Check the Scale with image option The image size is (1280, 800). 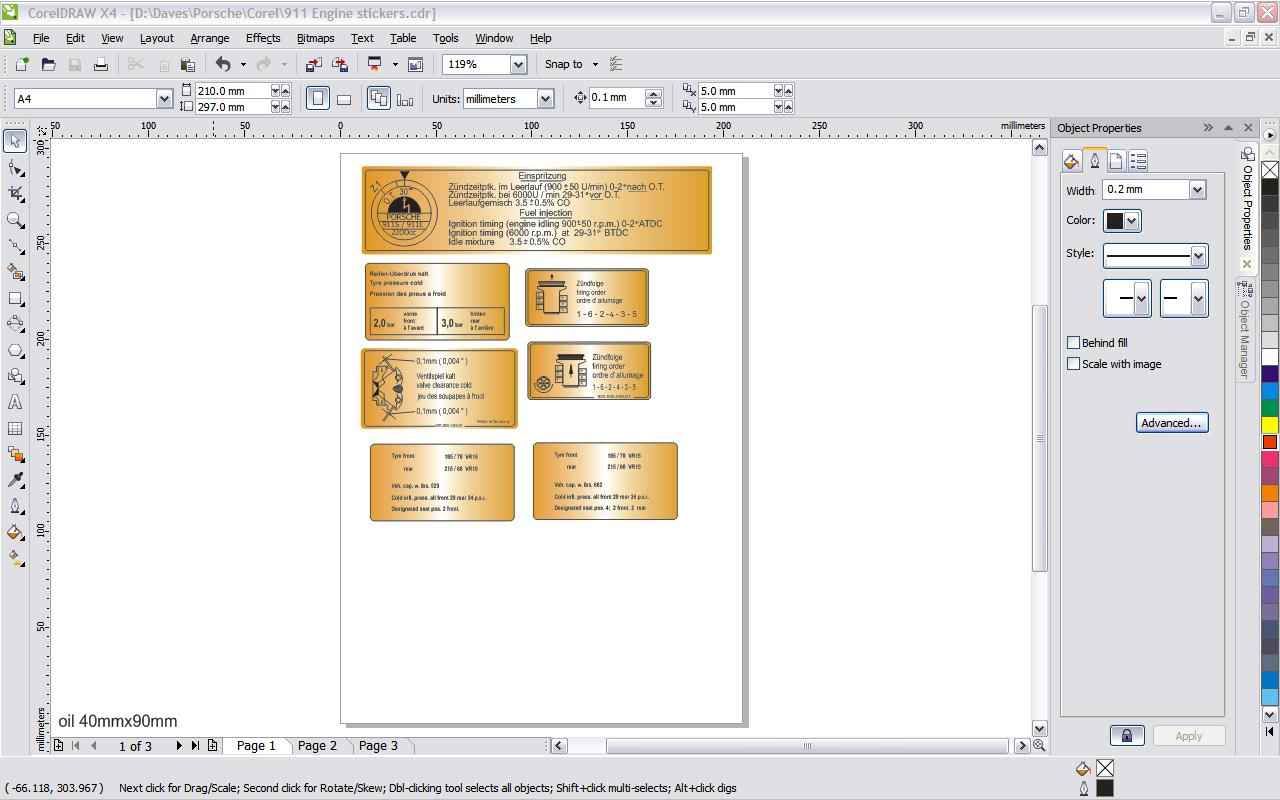(x=1073, y=364)
